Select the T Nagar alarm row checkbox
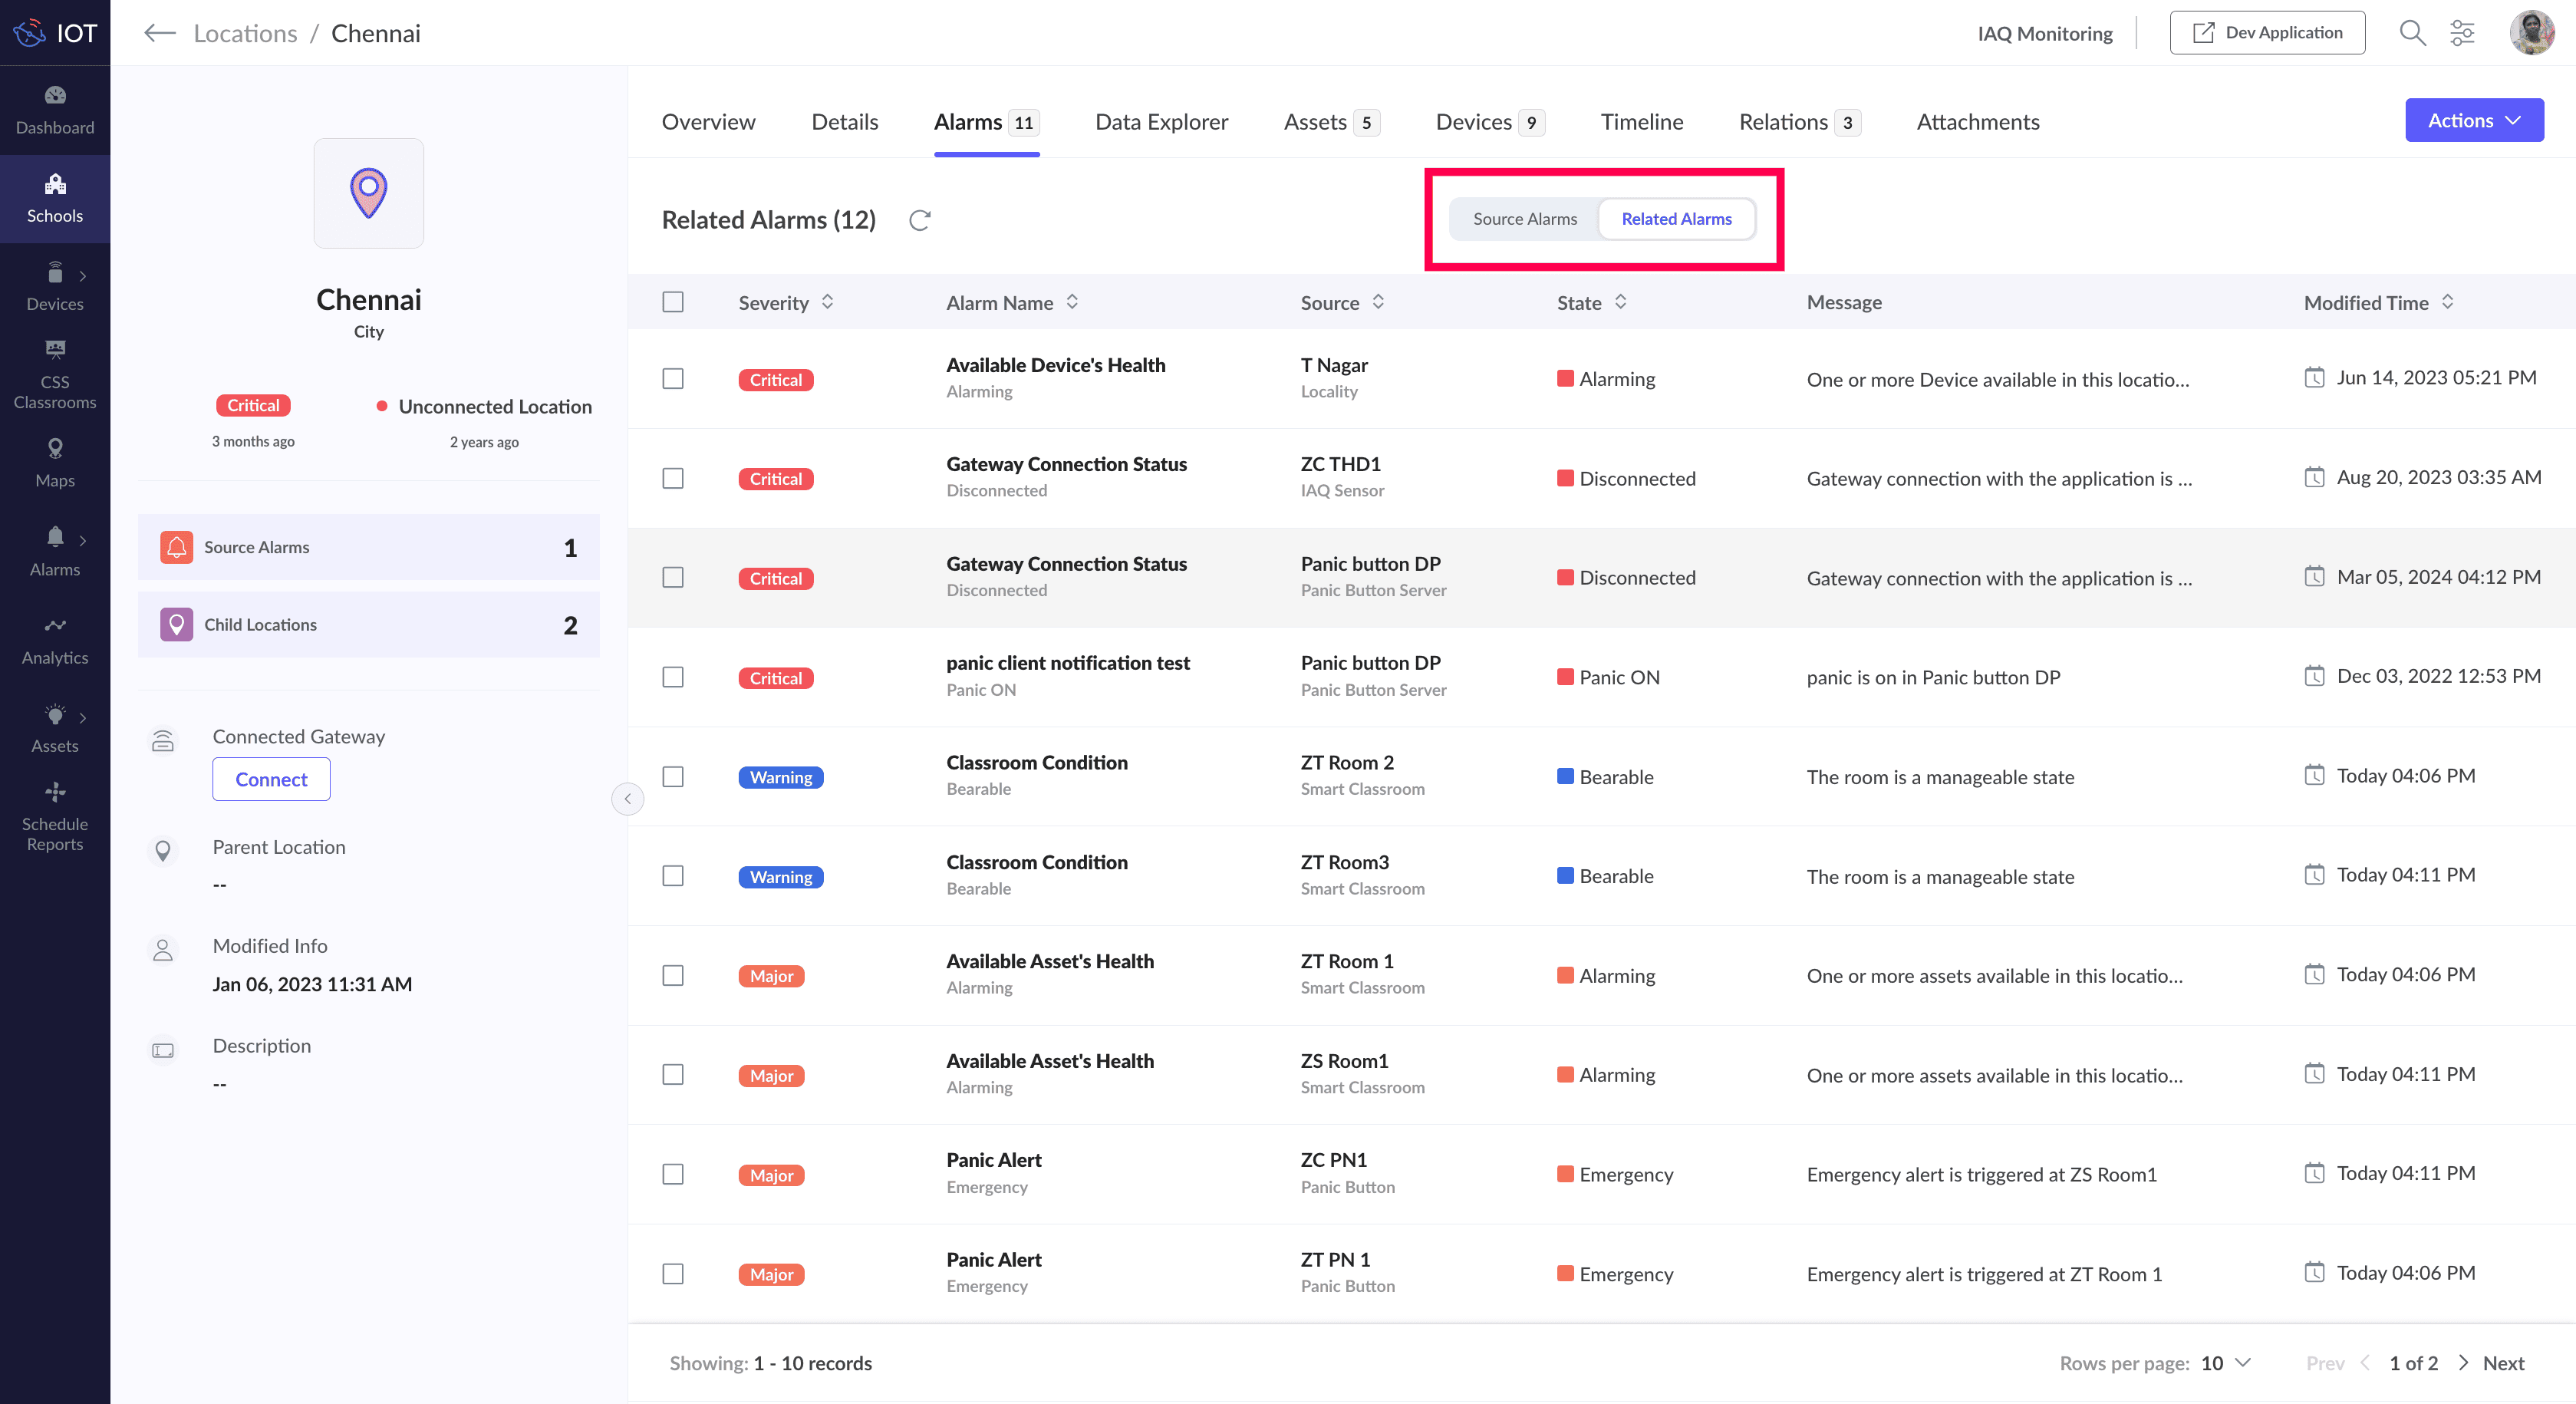The image size is (2576, 1404). pos(673,379)
